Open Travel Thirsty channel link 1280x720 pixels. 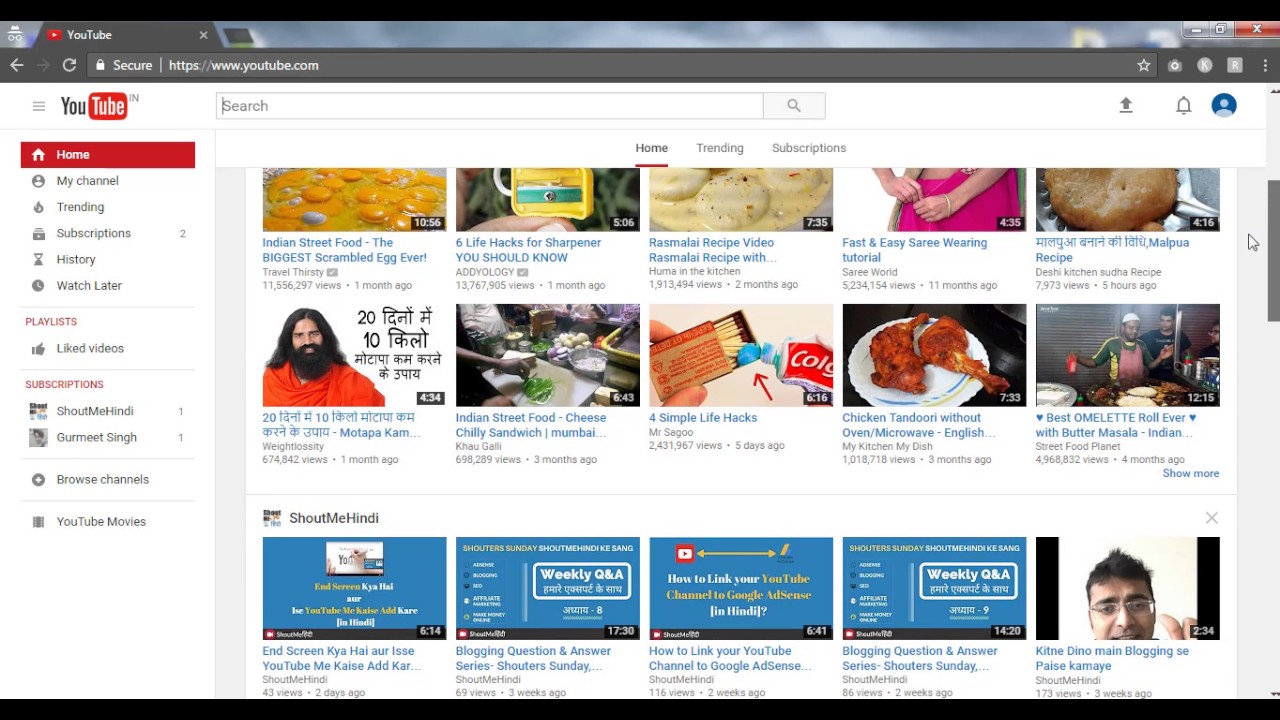pos(293,272)
